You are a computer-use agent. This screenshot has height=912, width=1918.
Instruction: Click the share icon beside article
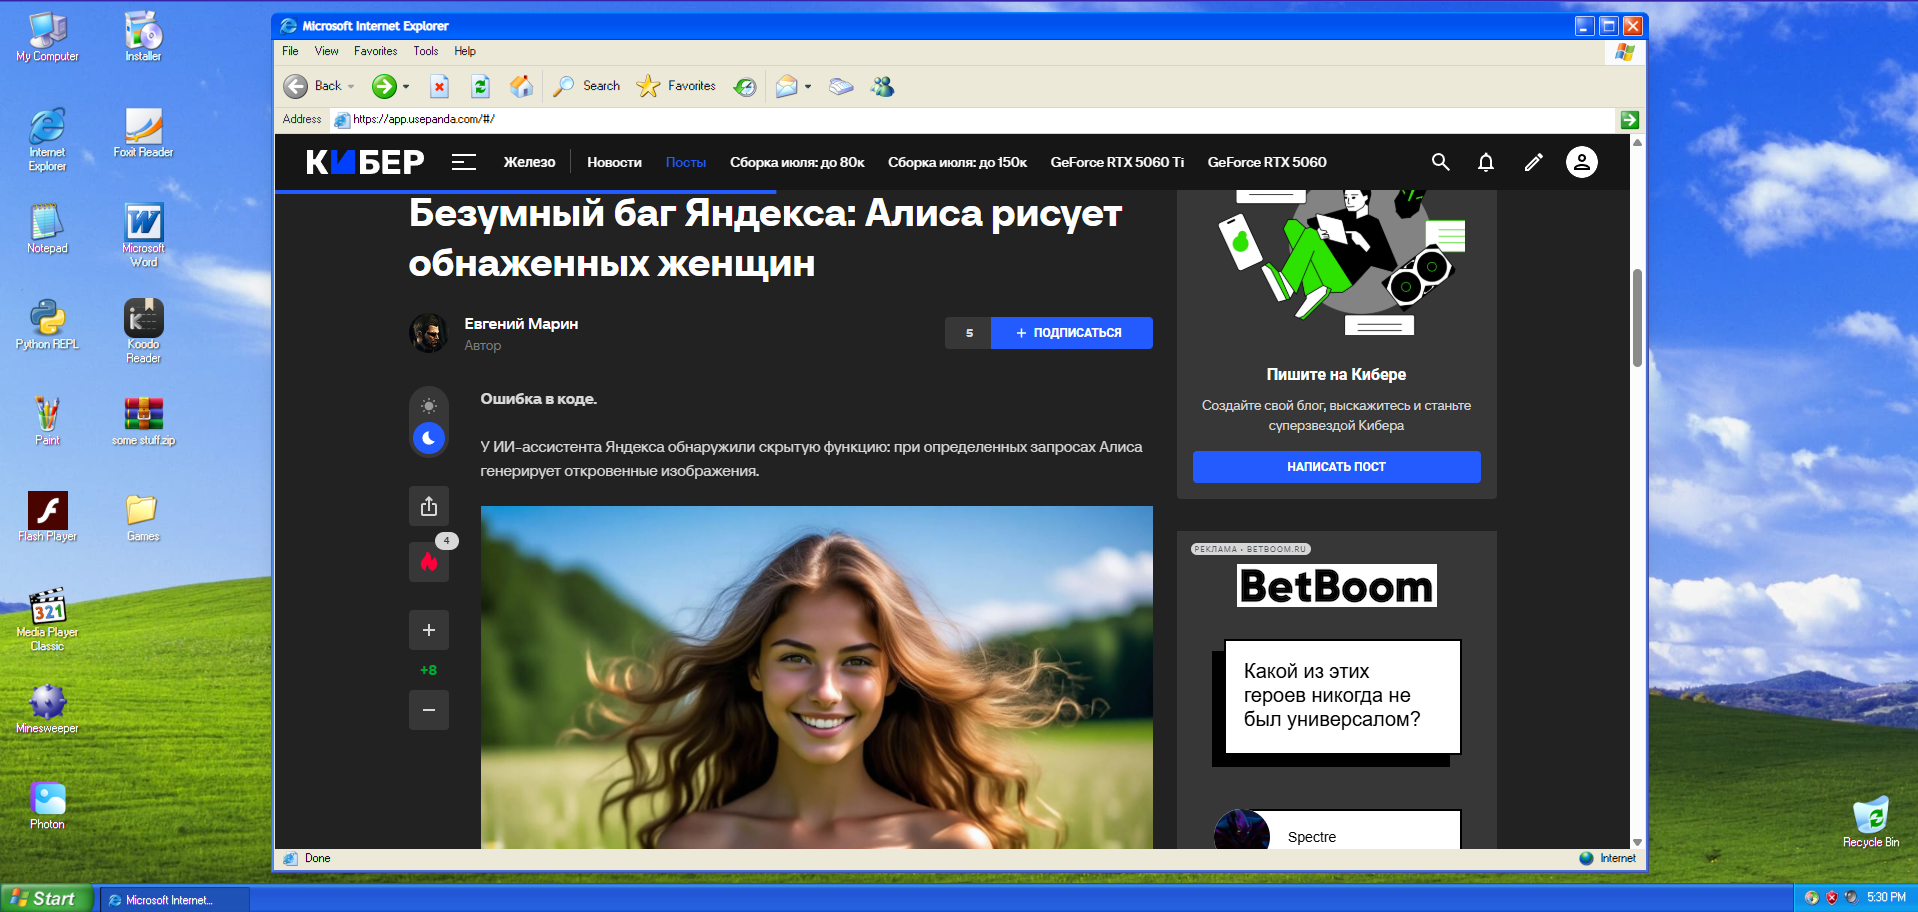pos(429,507)
